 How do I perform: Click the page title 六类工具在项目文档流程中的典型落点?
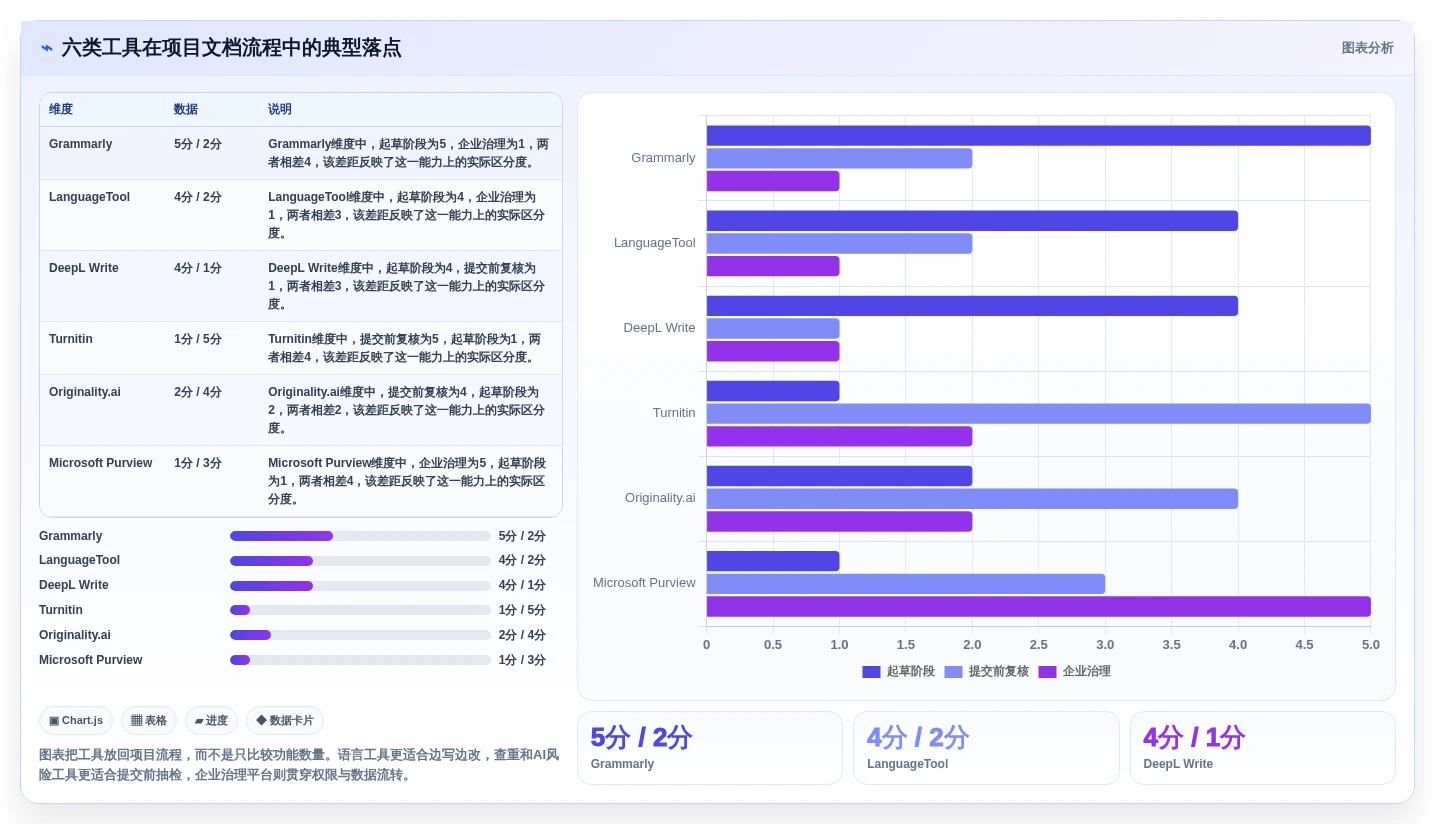click(x=232, y=48)
